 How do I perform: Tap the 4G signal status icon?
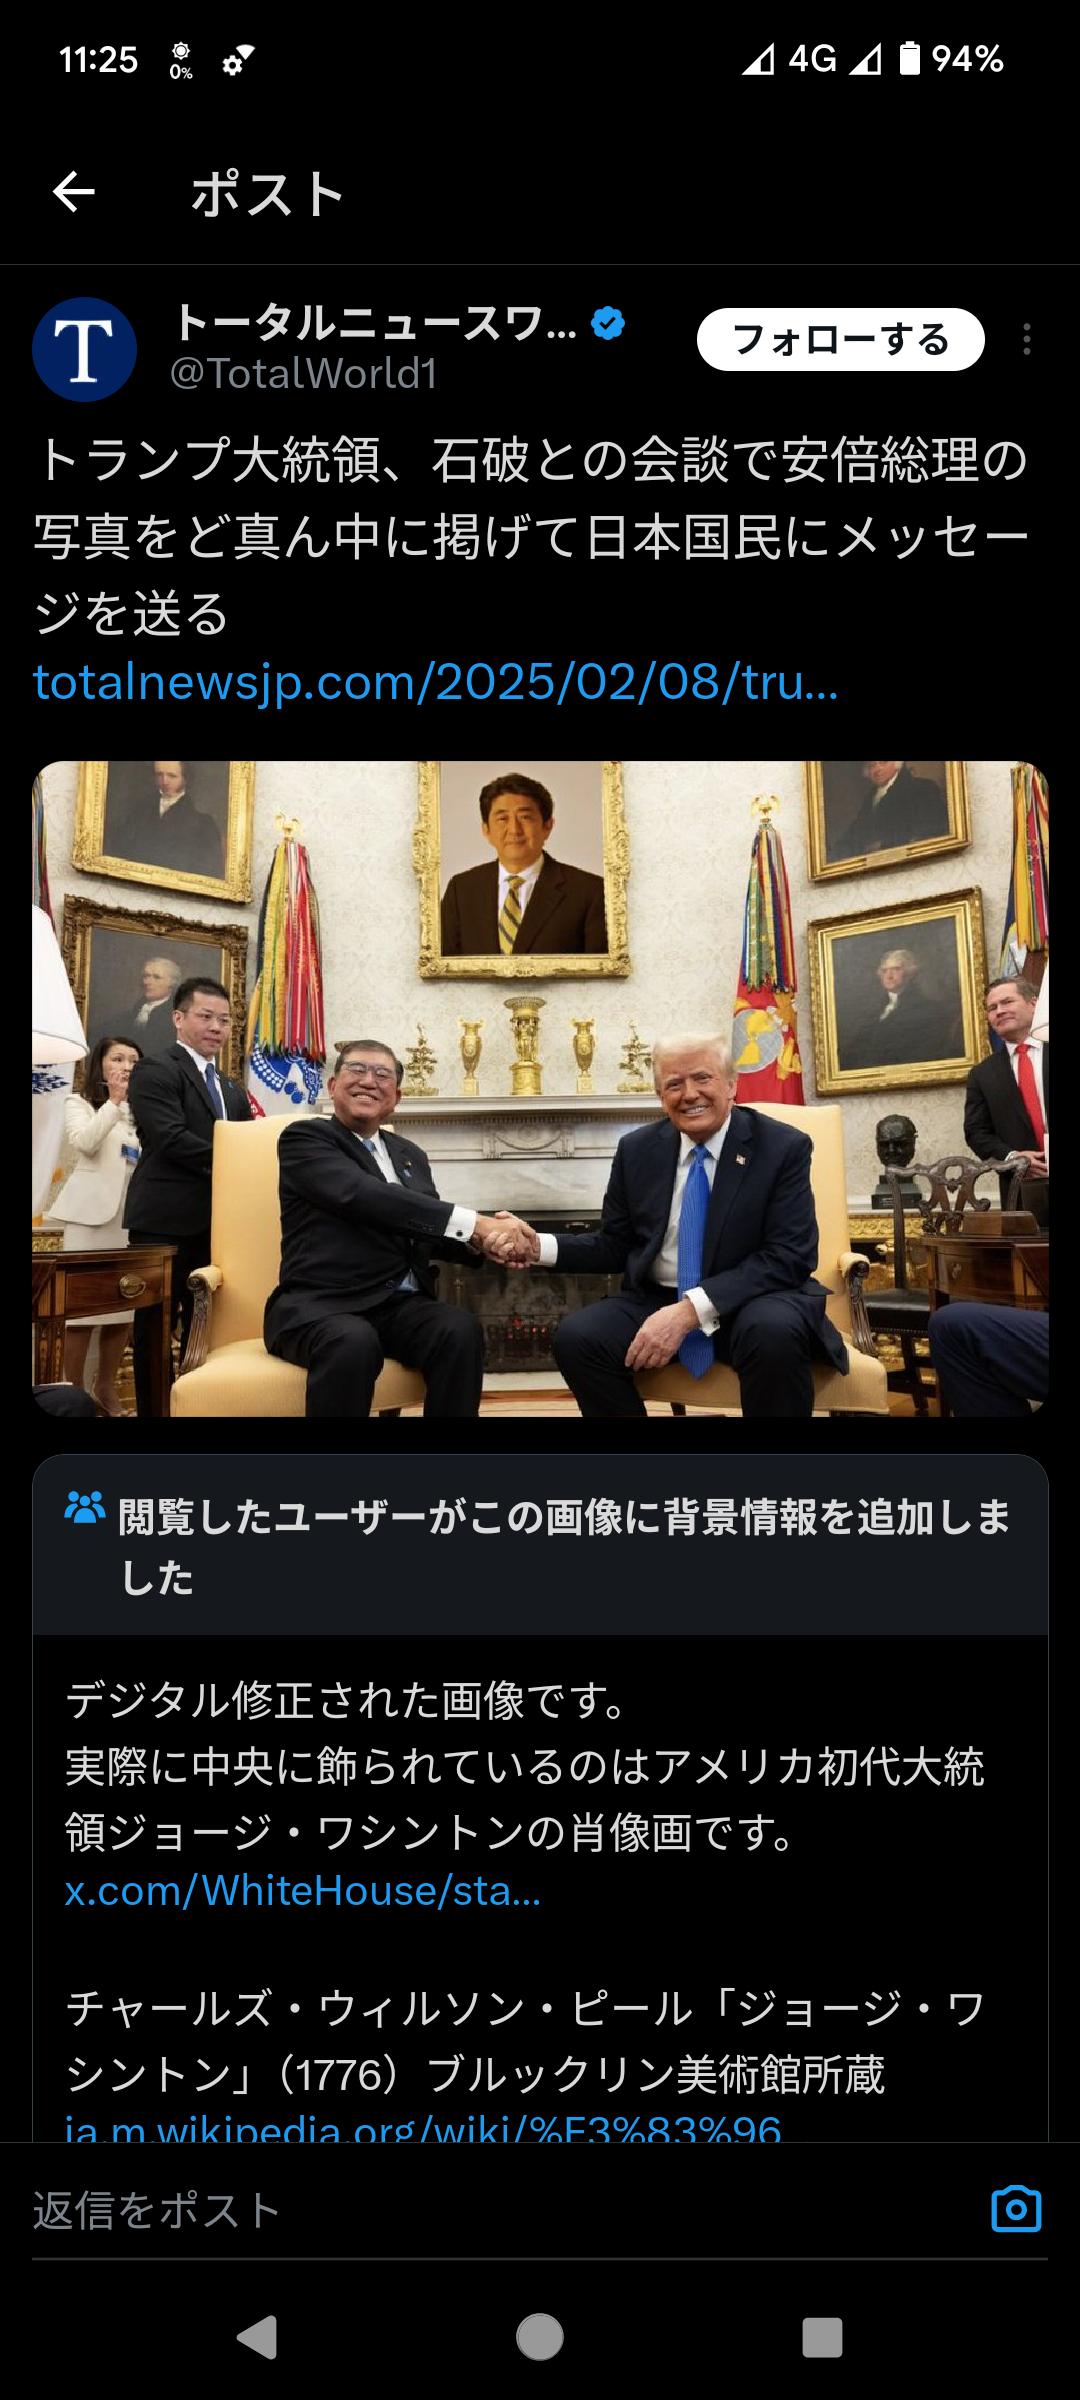pos(811,59)
